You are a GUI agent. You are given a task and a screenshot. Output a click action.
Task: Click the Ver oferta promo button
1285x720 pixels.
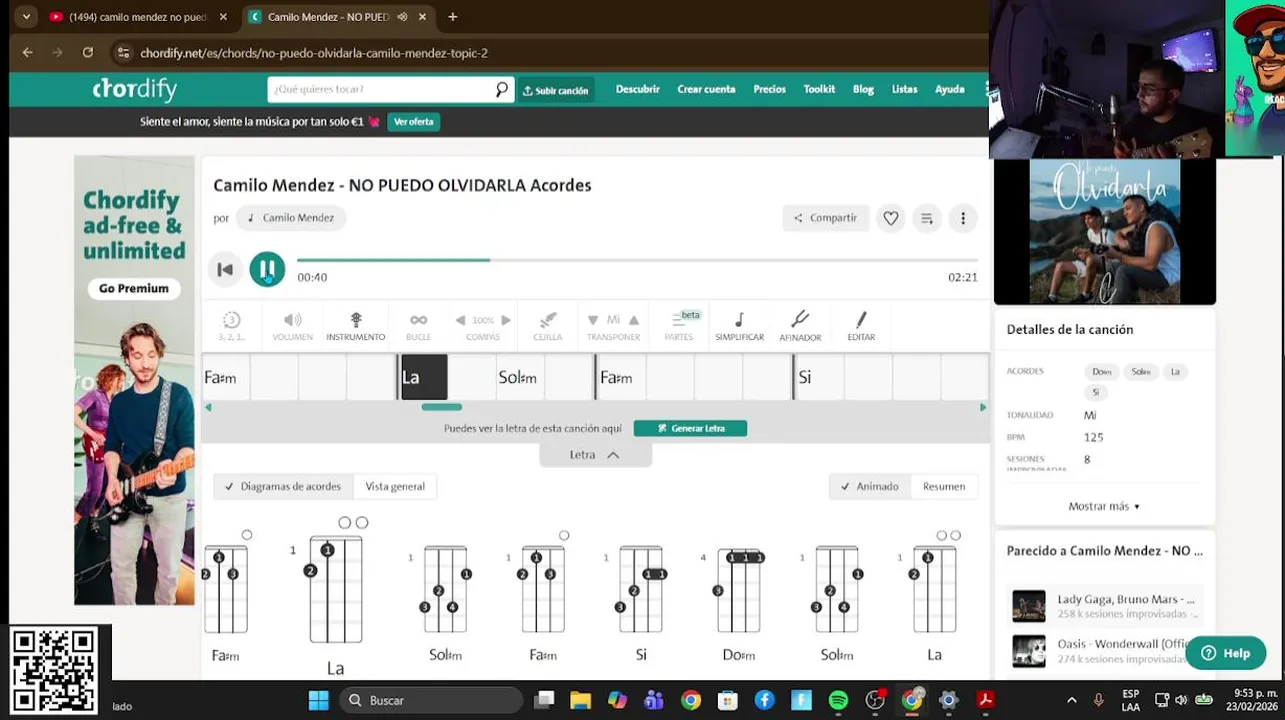414,122
